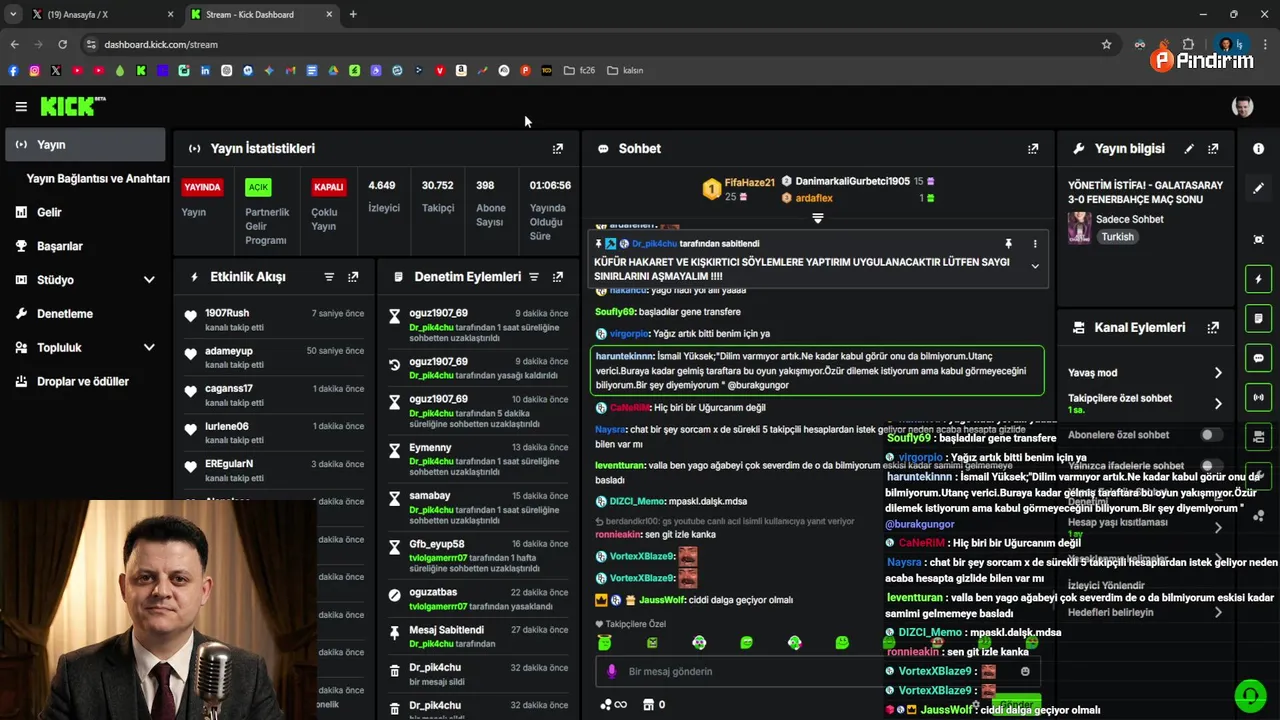
Task: Unpin the pinned chat message
Action: tap(1008, 244)
